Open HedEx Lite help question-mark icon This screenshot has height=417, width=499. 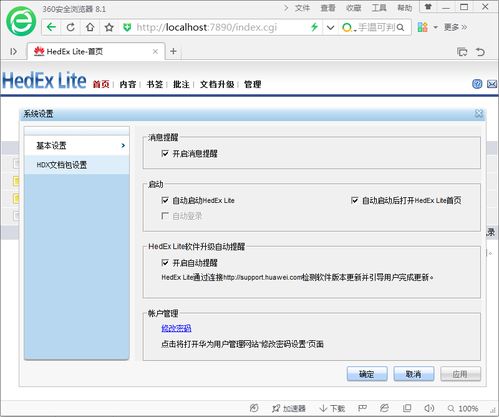tap(477, 84)
